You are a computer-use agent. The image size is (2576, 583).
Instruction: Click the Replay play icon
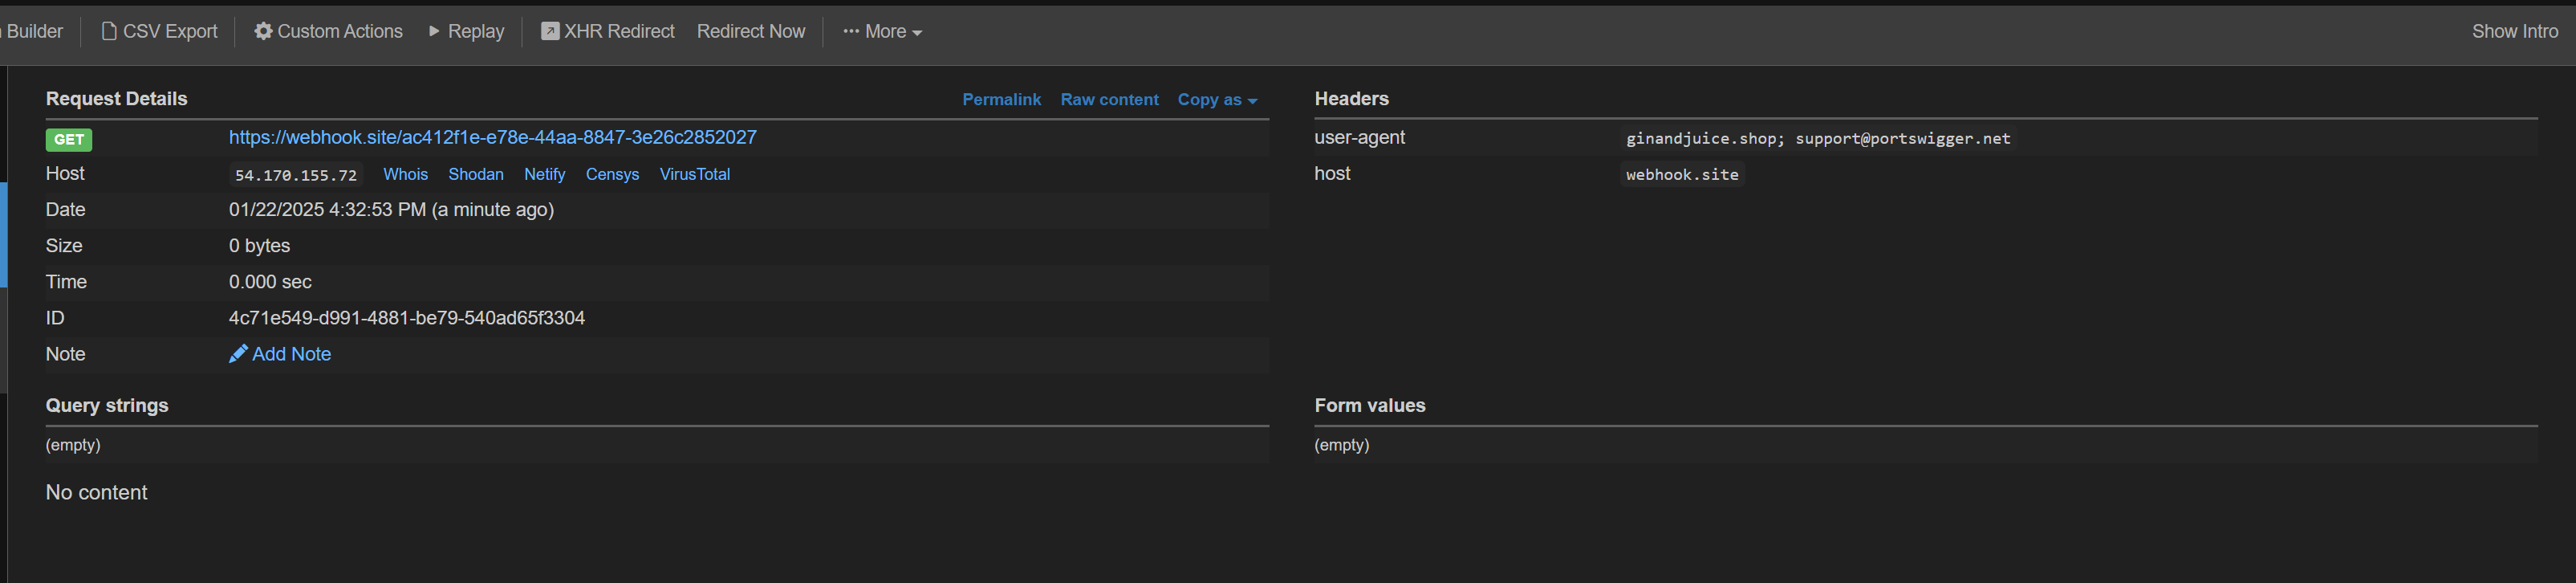434,32
